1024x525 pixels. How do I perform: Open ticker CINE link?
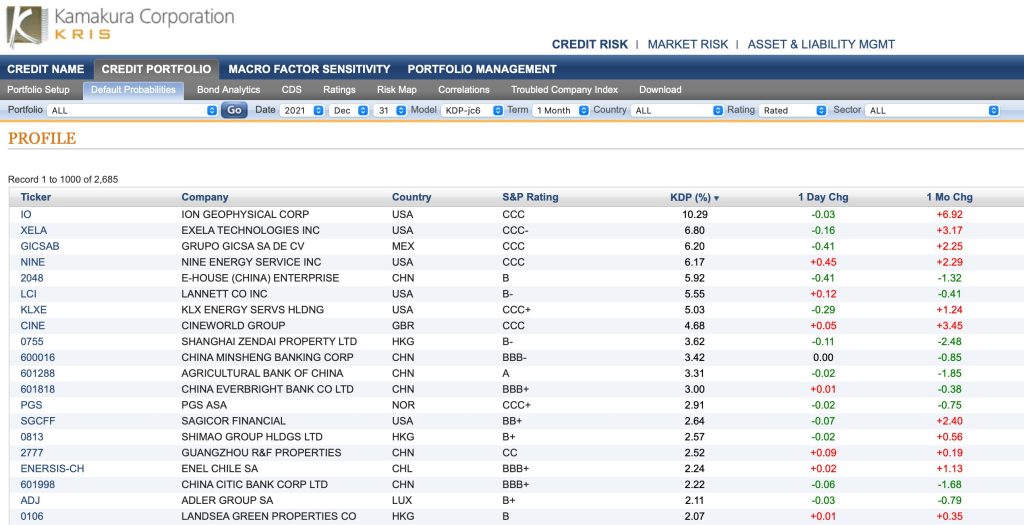tap(33, 325)
